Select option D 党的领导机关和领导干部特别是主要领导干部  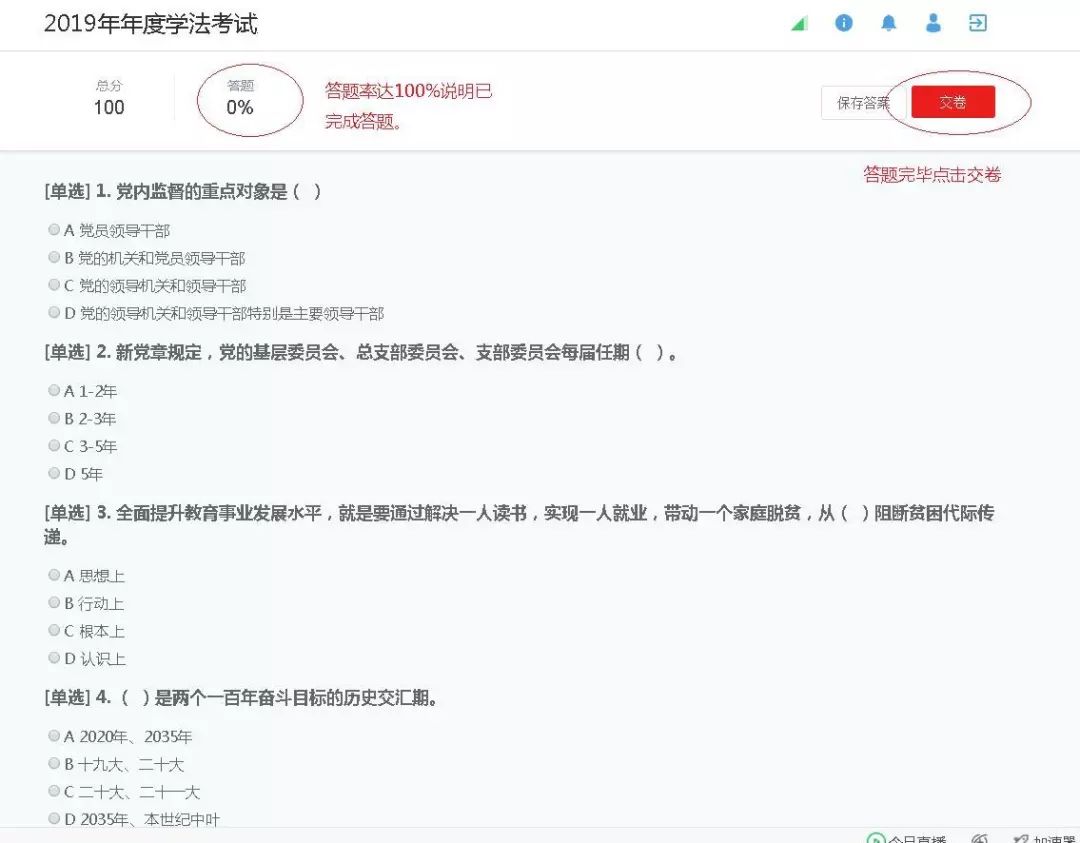coord(54,312)
